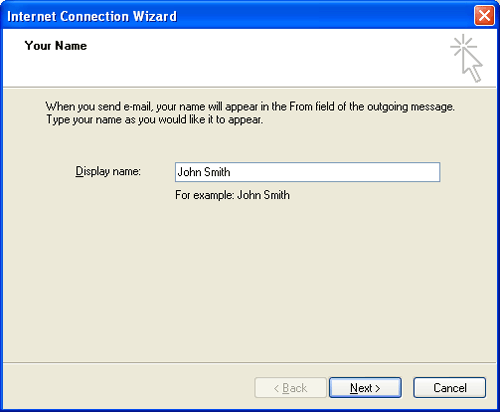Image resolution: width=500 pixels, height=412 pixels.
Task: Click the arrow pointer of the wizard icon
Action: [472, 66]
